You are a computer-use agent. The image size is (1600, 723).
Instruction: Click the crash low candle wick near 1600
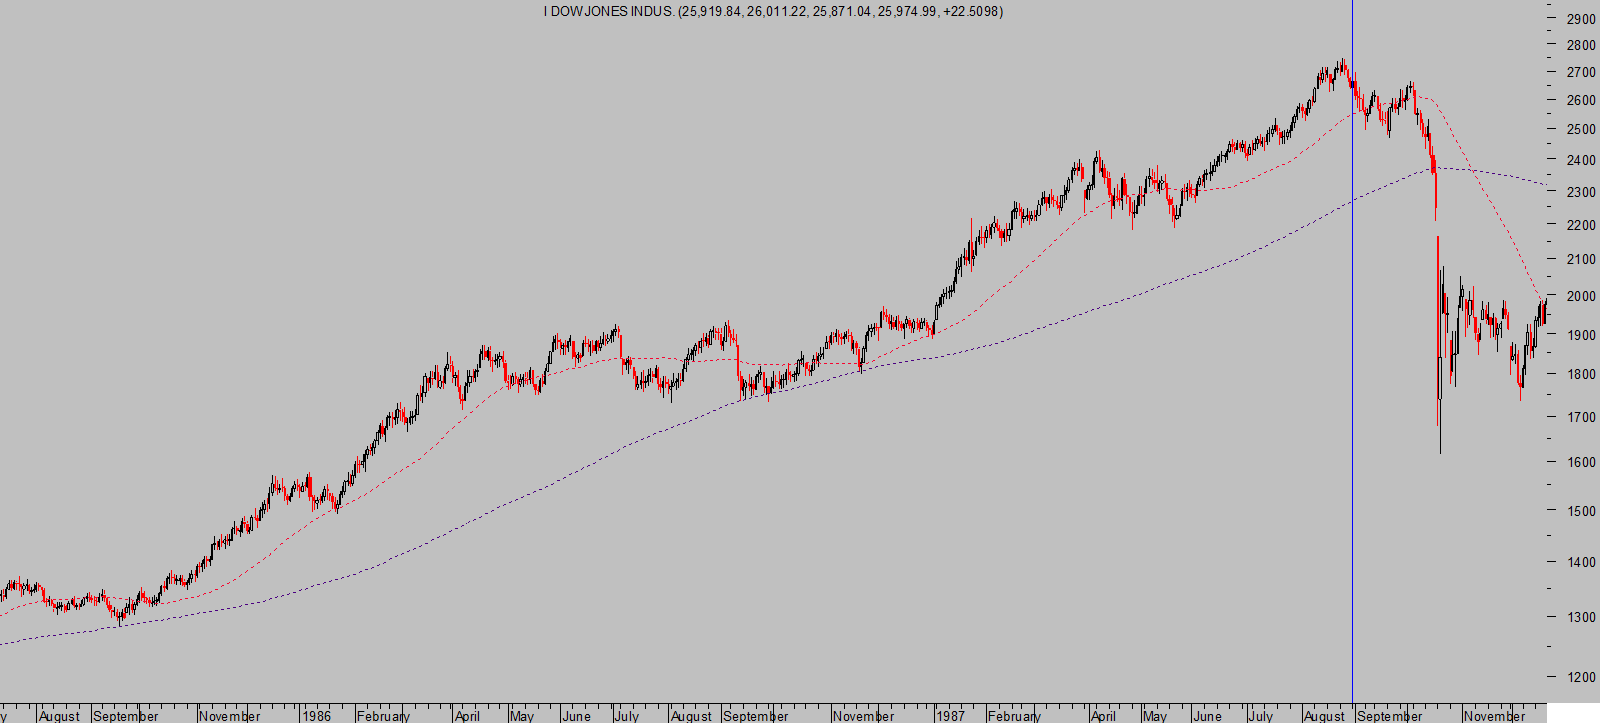pos(1440,440)
